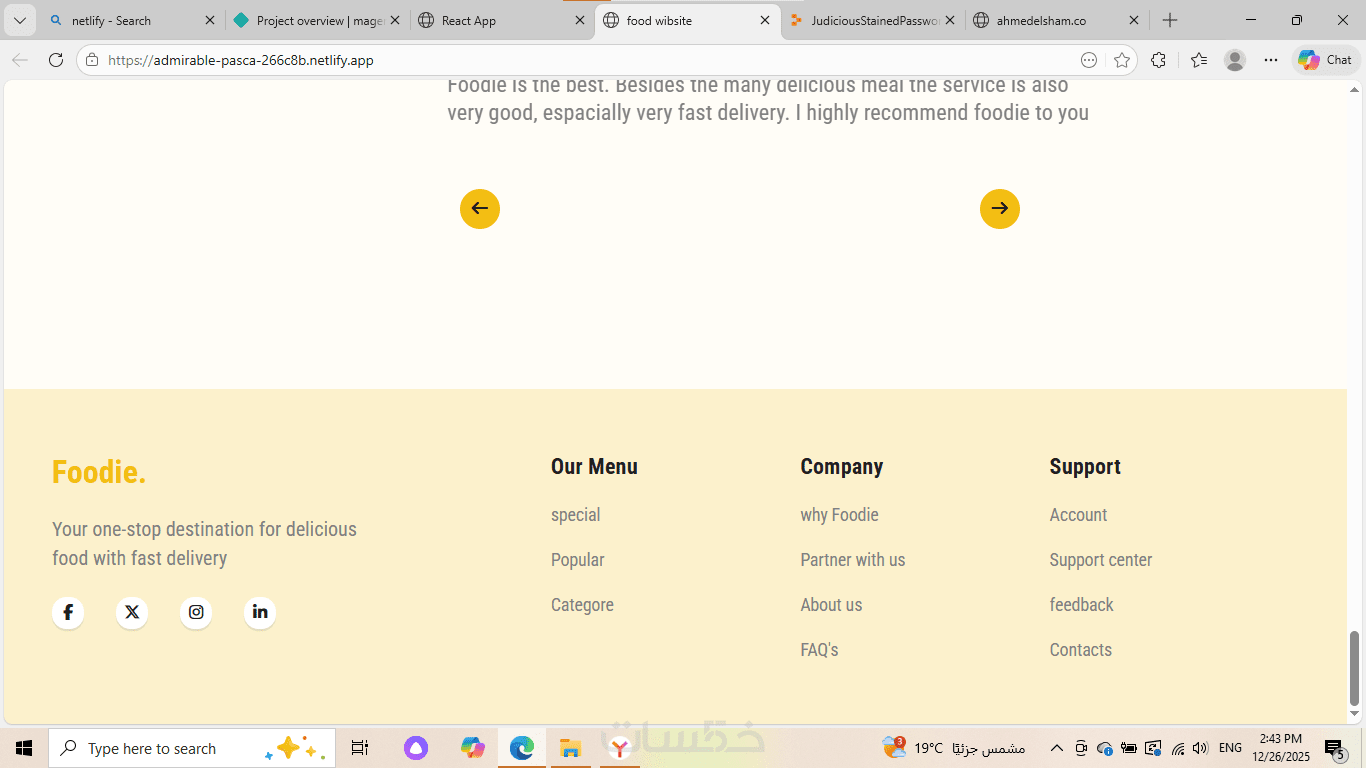Switch to the Project overview tab
The height and width of the screenshot is (768, 1366).
point(317,20)
